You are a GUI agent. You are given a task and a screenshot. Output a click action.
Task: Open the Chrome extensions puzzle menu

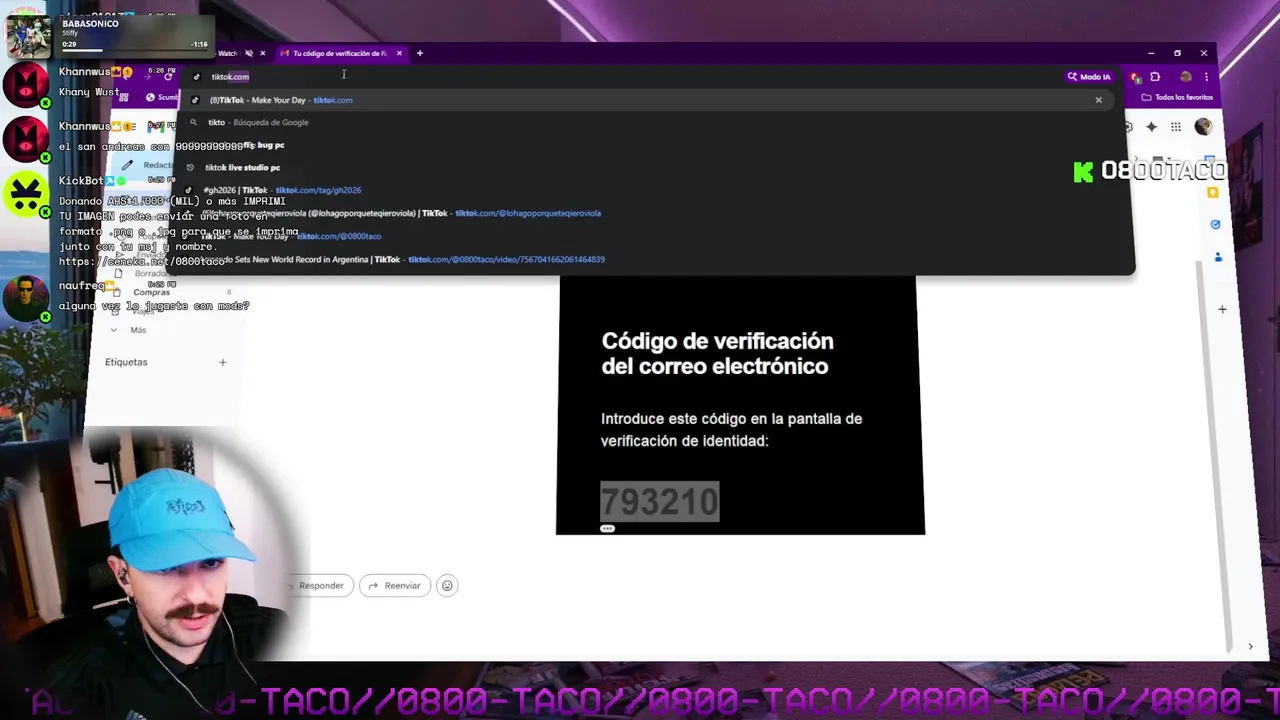click(1155, 77)
